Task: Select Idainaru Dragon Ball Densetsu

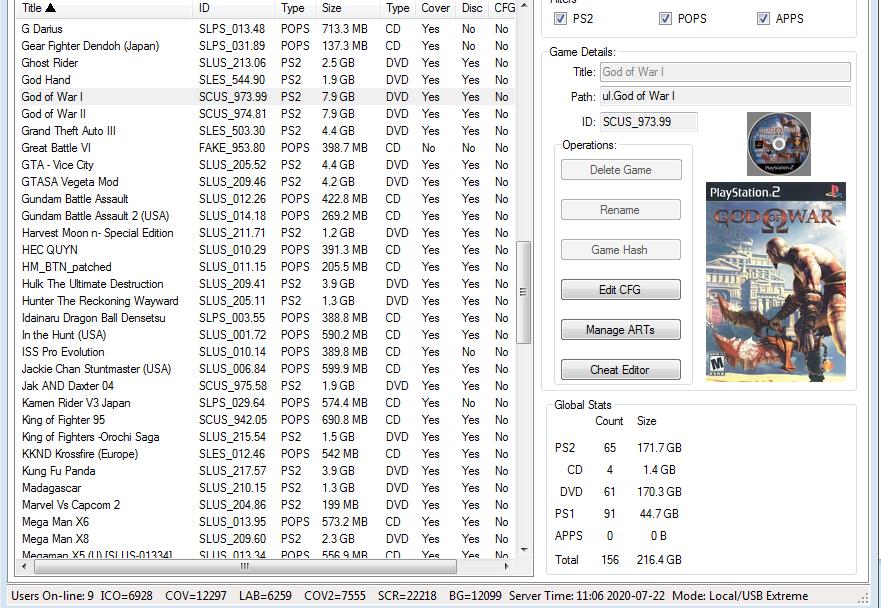Action: point(267,317)
